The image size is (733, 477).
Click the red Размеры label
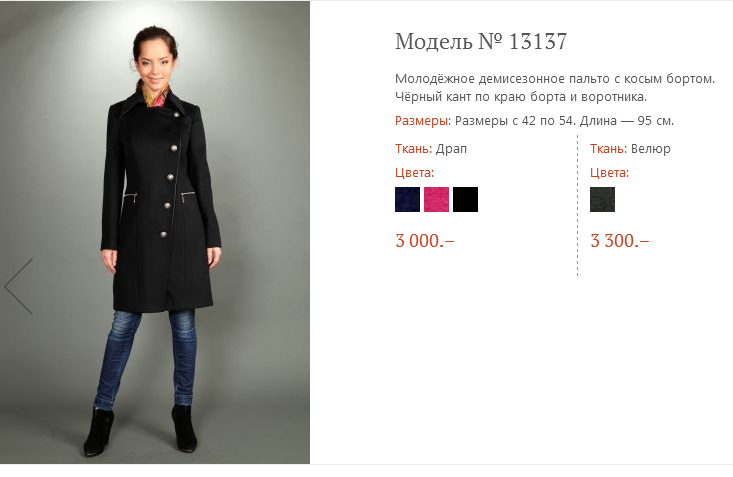coord(423,121)
